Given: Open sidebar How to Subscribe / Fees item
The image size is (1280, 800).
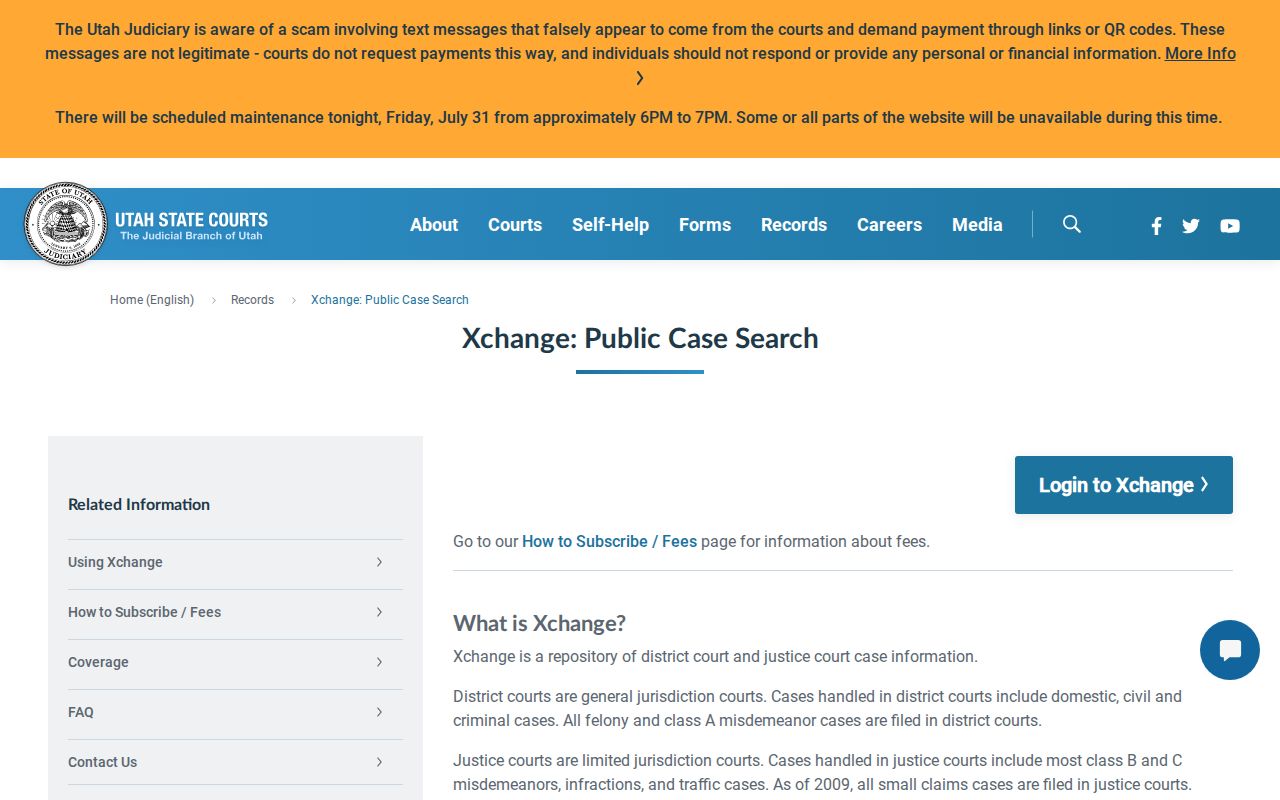Looking at the screenshot, I should (235, 612).
